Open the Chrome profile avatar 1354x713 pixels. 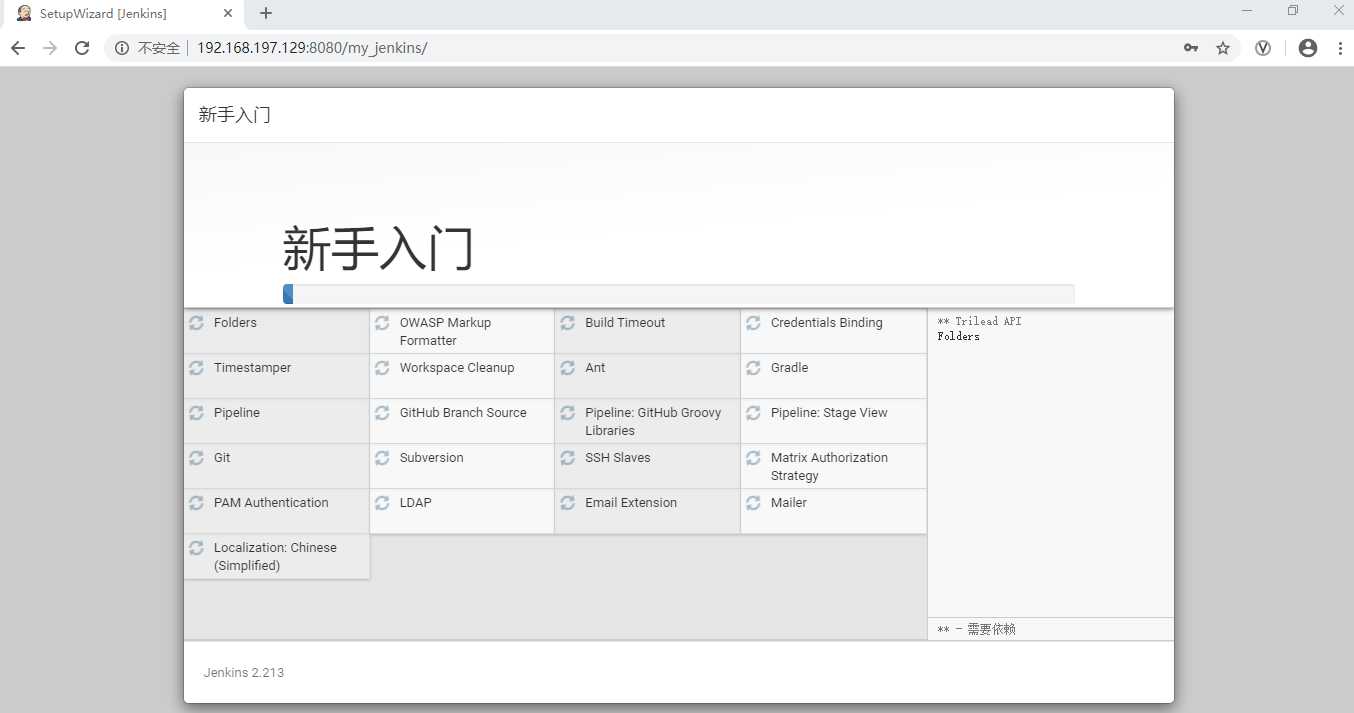[x=1308, y=48]
